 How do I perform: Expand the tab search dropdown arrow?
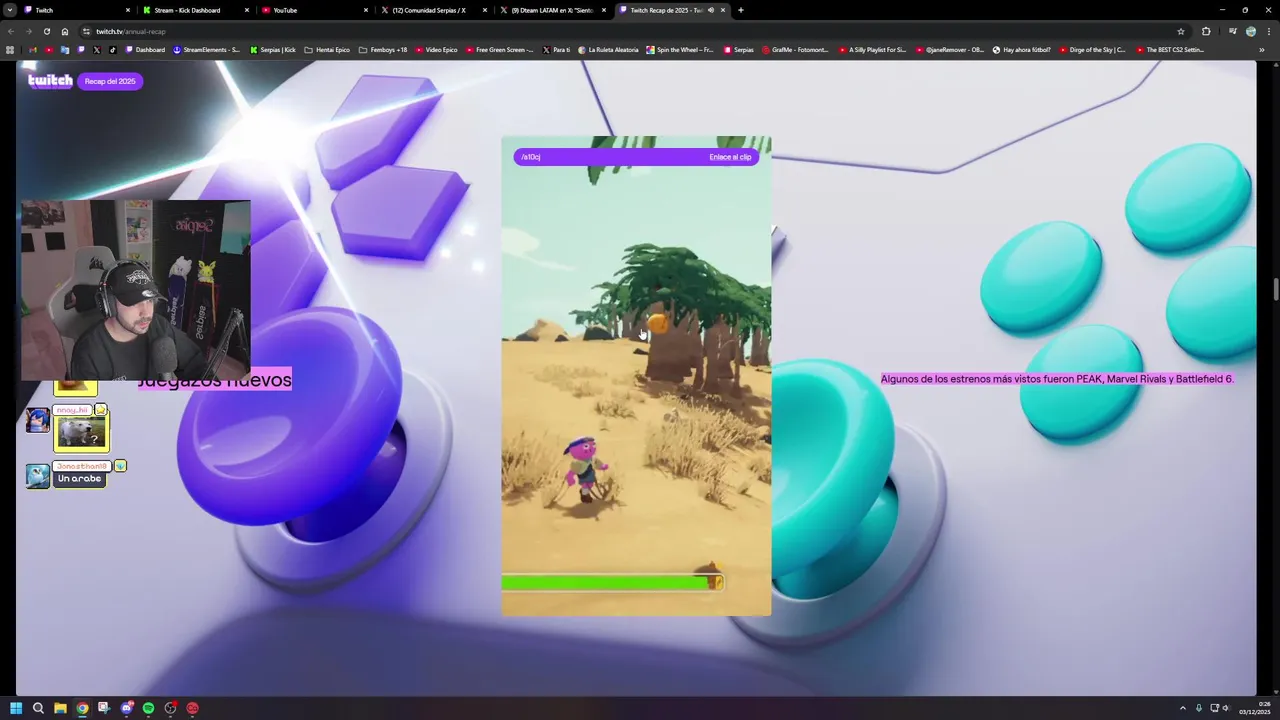8,10
